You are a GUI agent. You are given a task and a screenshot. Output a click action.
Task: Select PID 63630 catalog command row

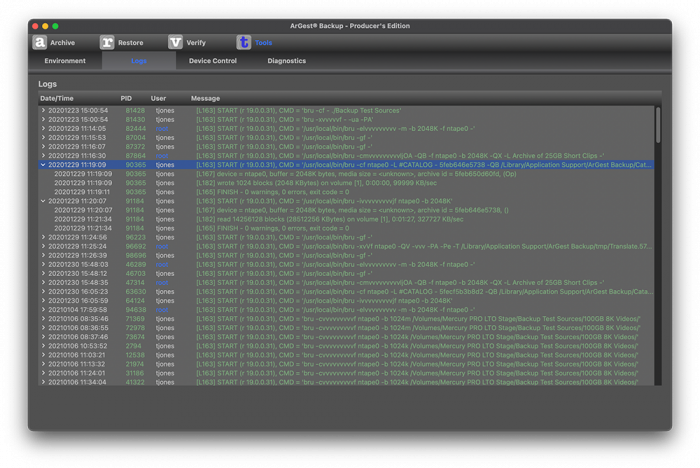346,292
